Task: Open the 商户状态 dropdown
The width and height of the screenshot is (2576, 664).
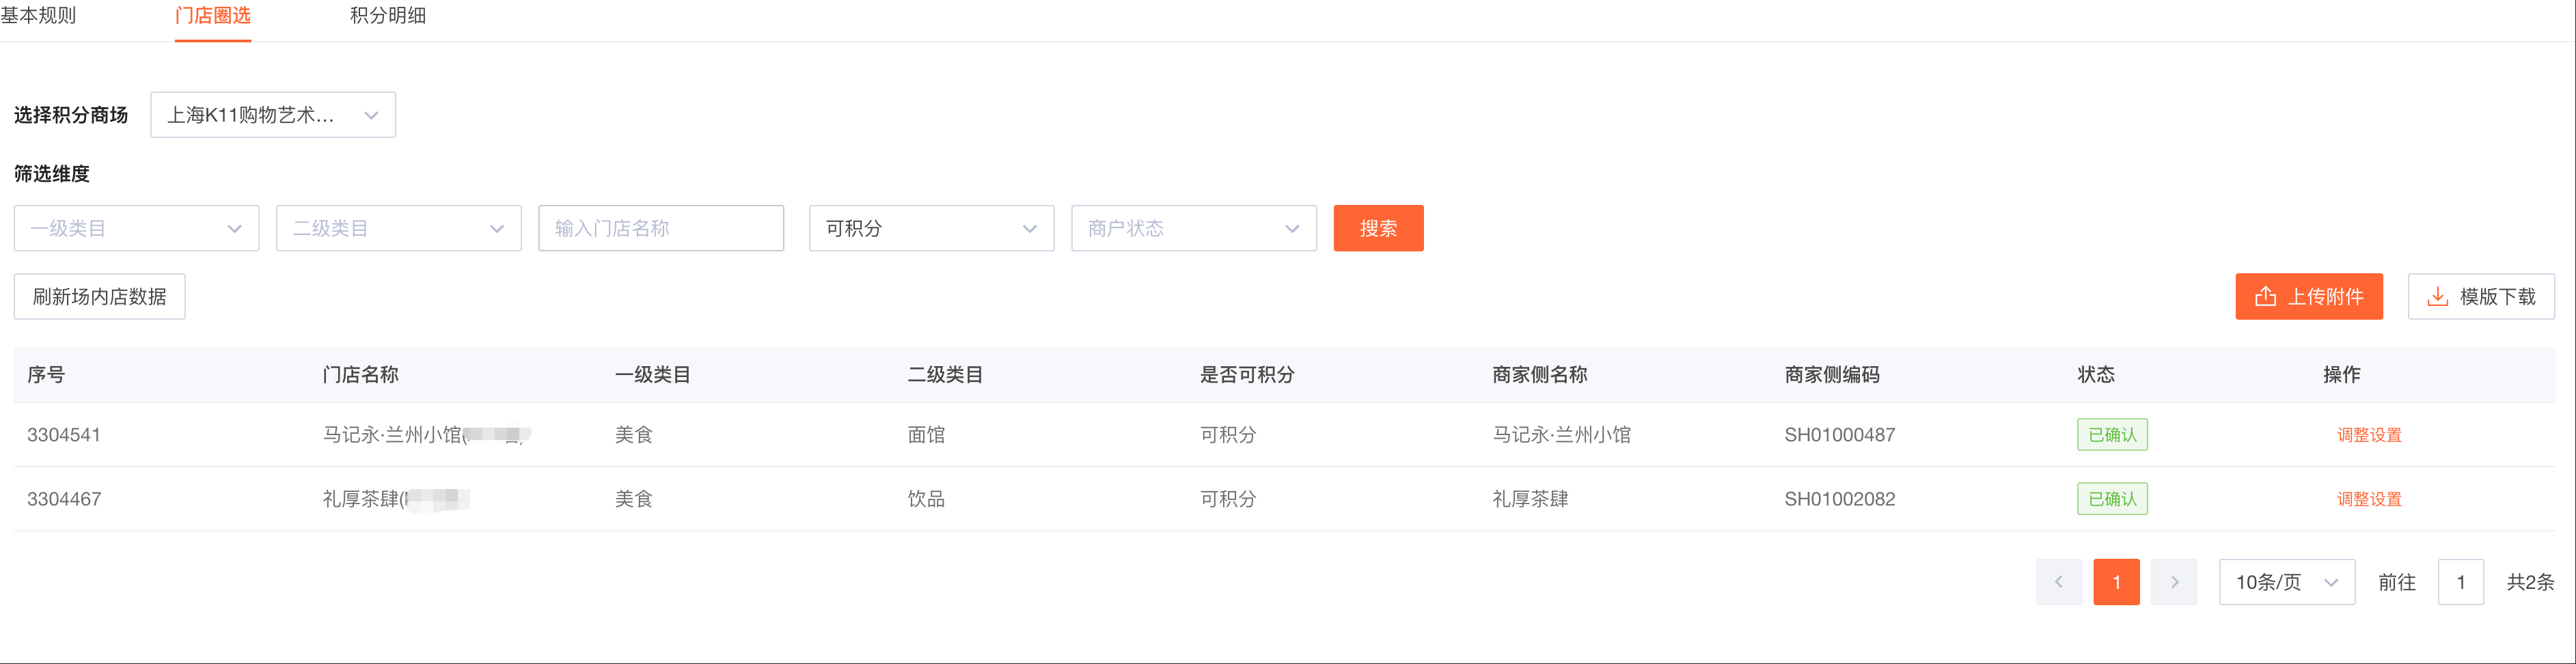Action: [x=1193, y=228]
